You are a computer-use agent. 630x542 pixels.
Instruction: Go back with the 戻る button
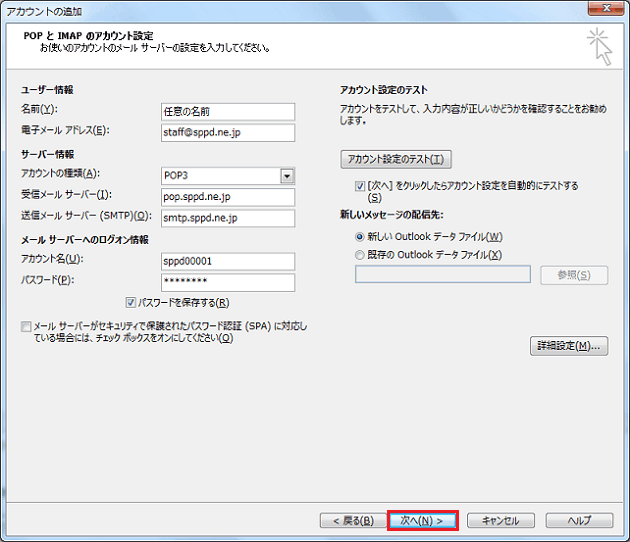pos(347,520)
